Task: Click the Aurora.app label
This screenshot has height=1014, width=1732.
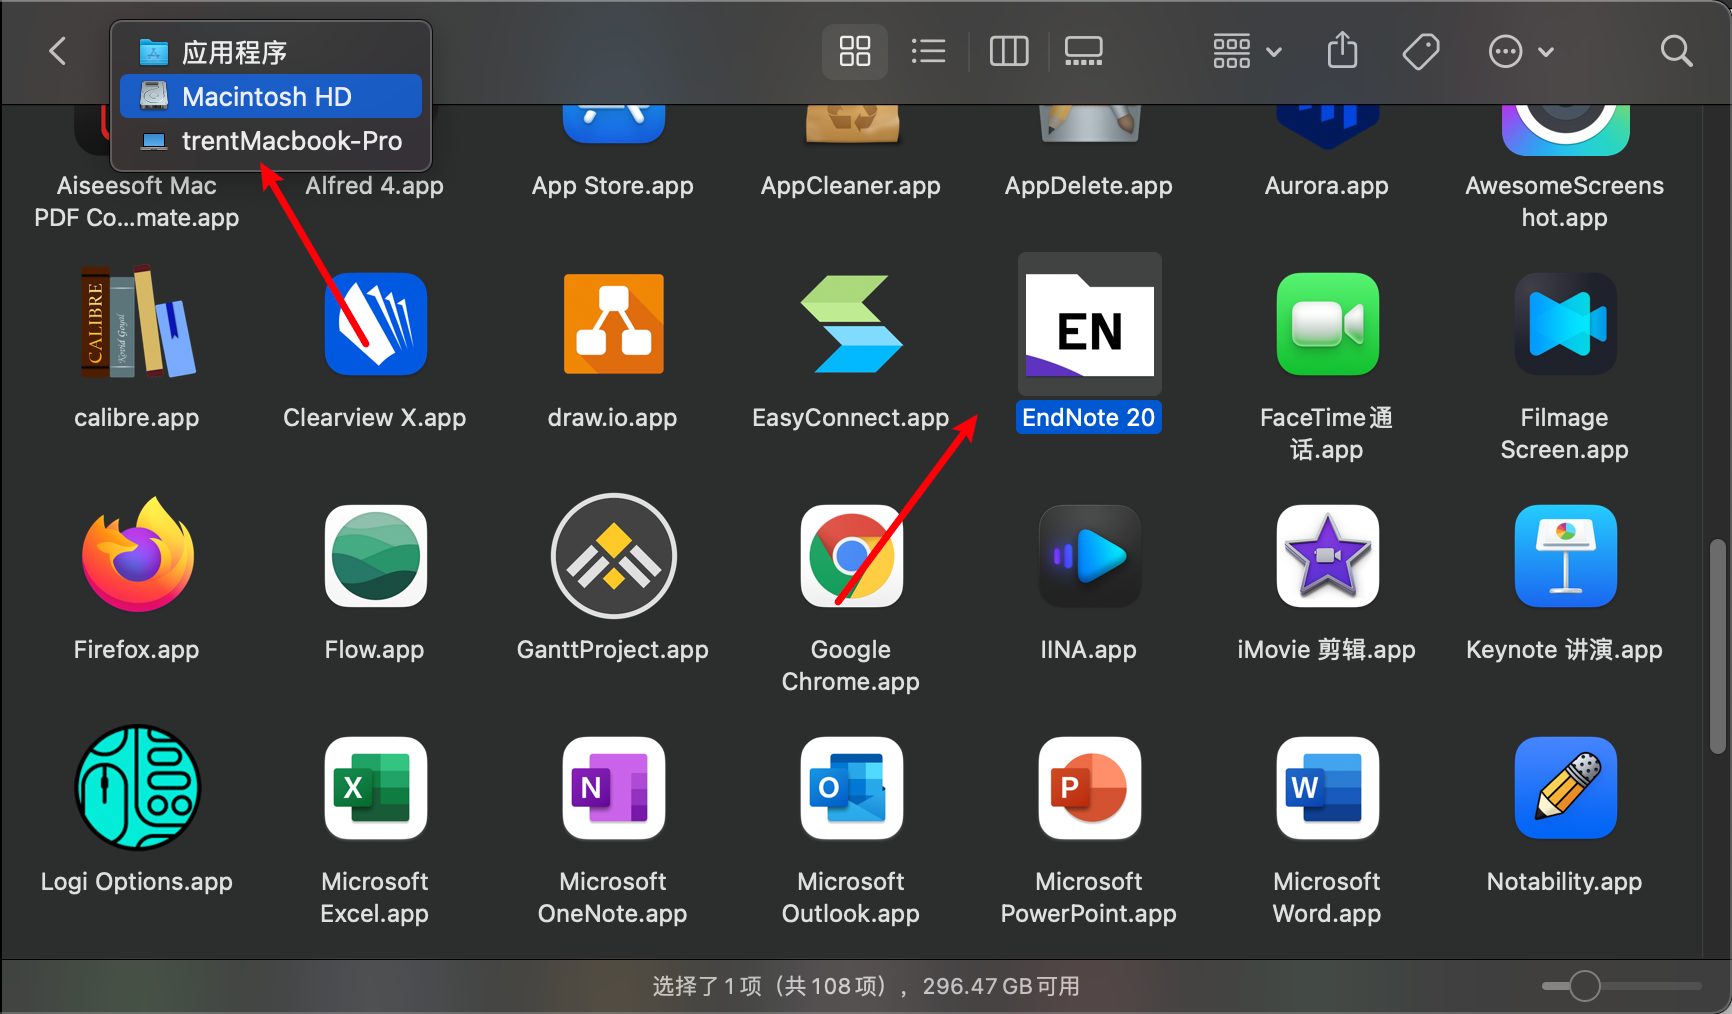Action: click(x=1327, y=185)
